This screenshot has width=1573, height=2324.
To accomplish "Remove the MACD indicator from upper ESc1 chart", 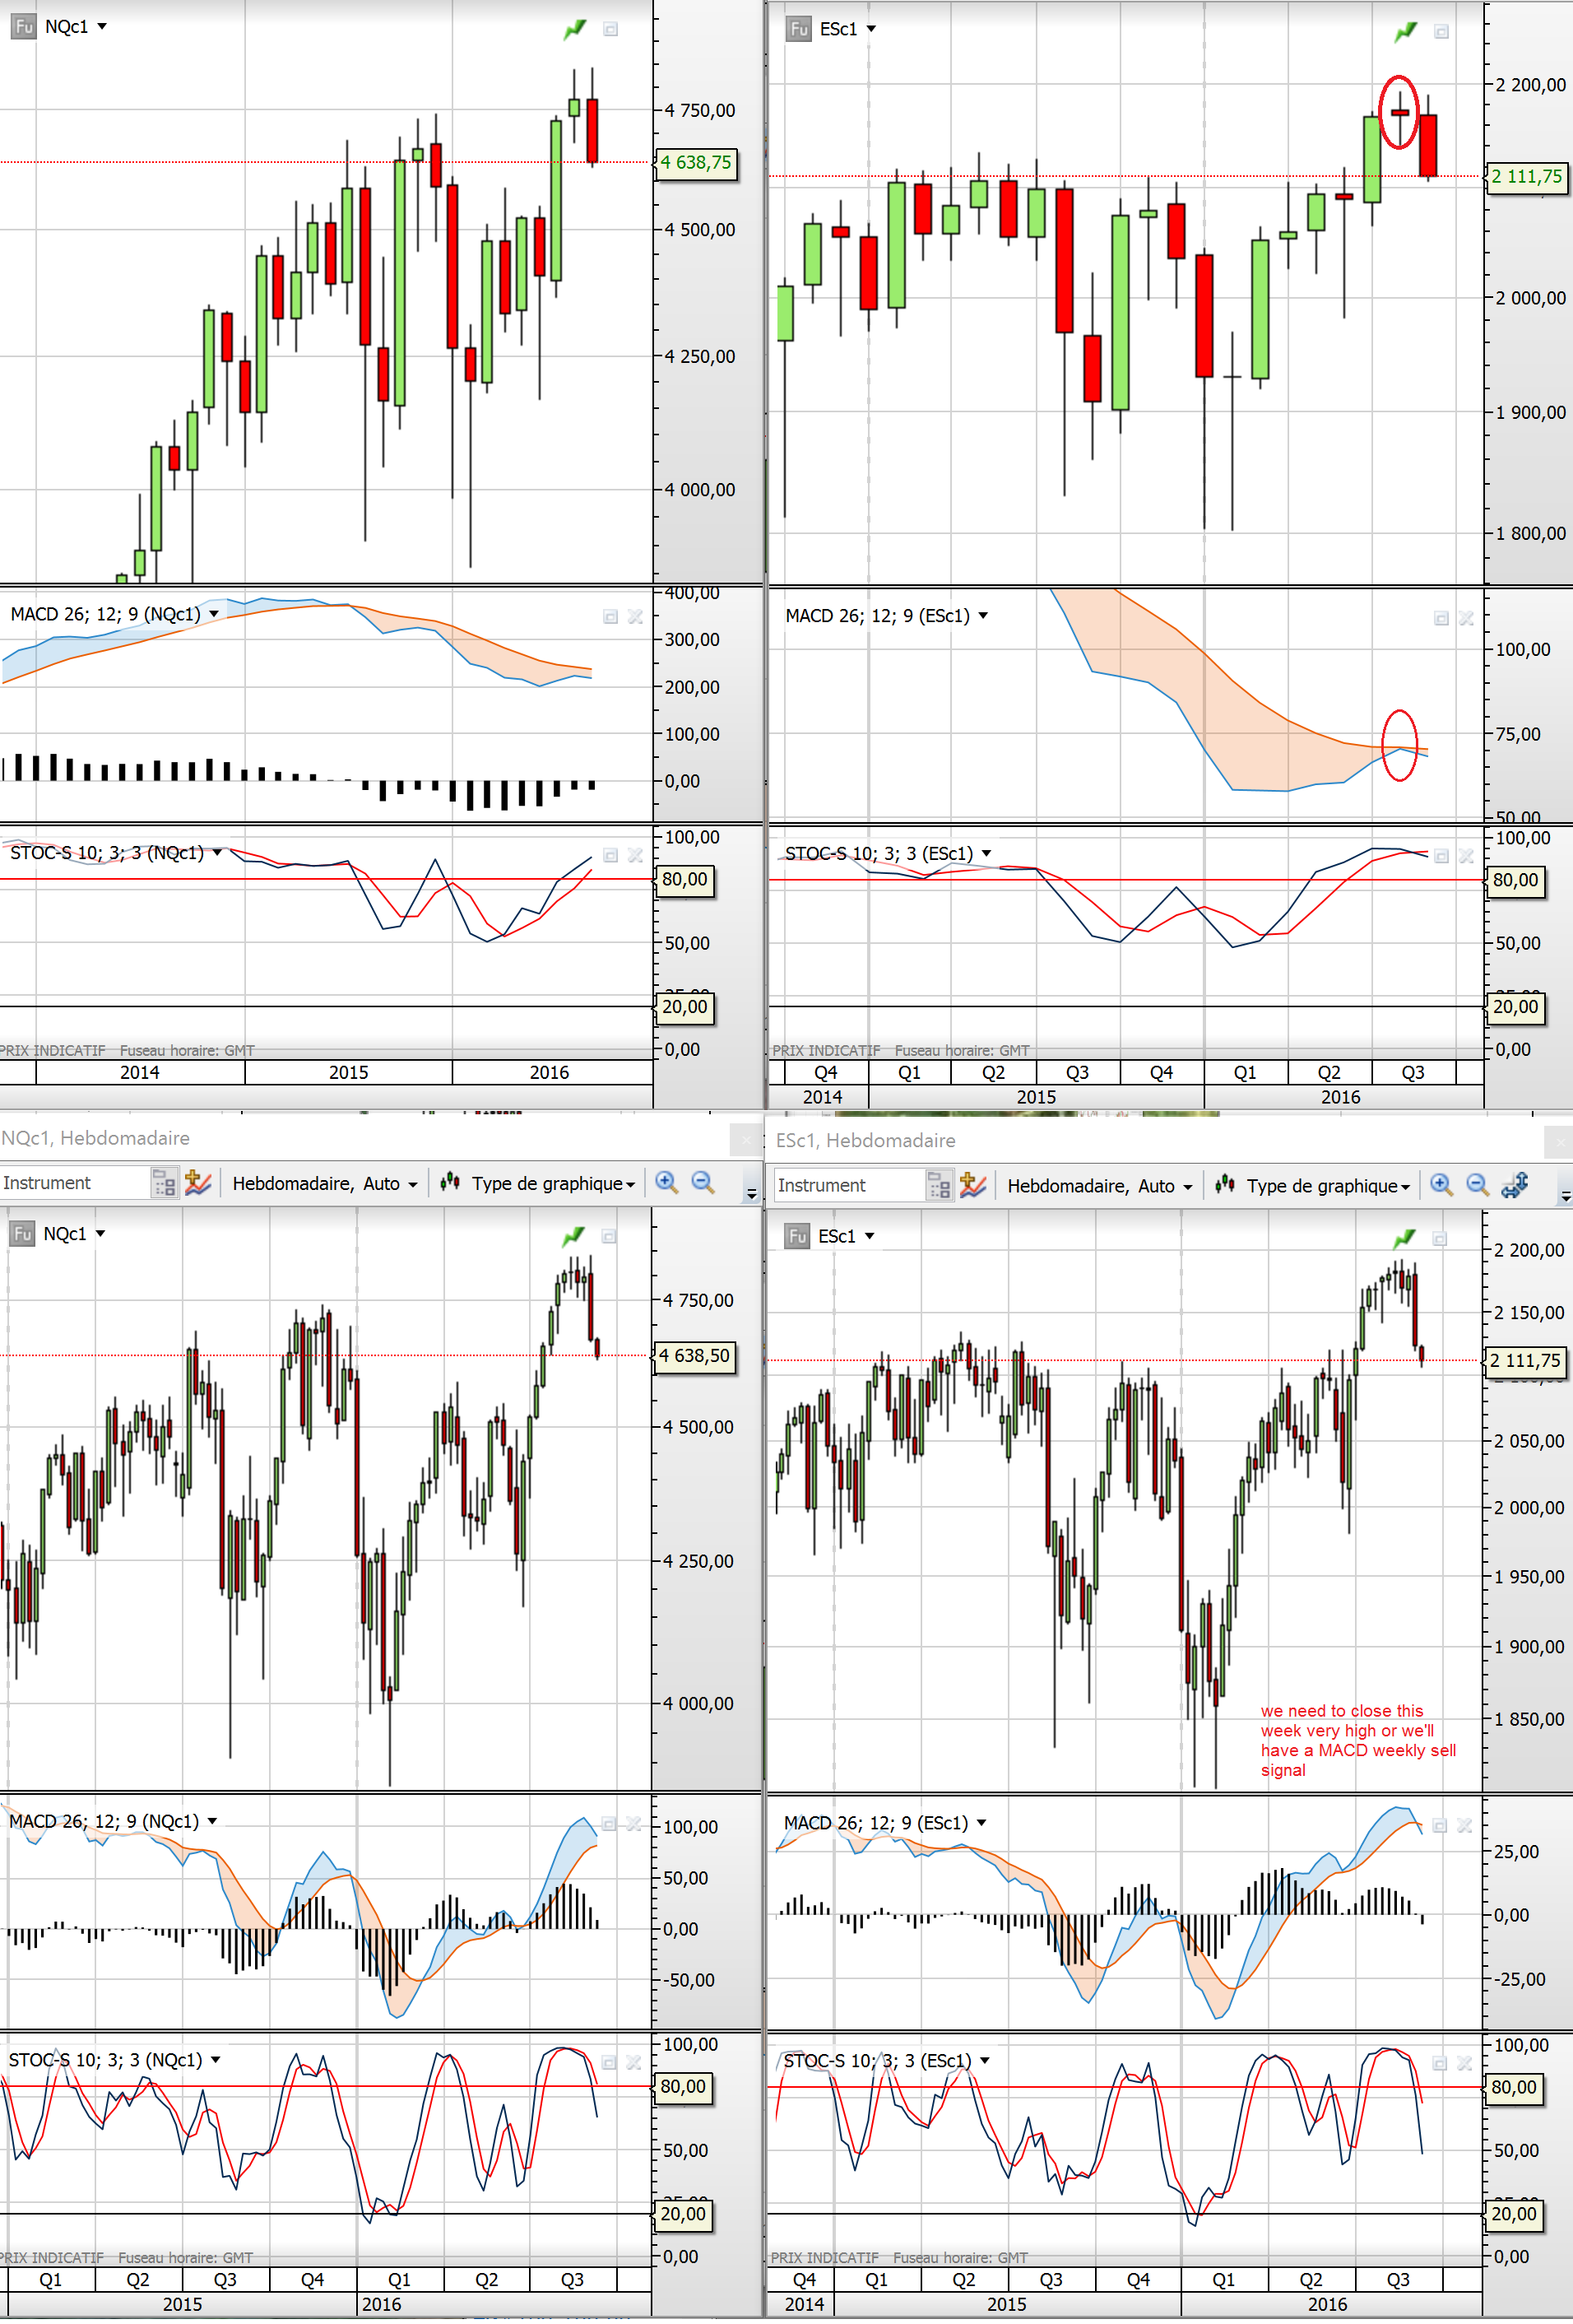I will pyautogui.click(x=1466, y=619).
